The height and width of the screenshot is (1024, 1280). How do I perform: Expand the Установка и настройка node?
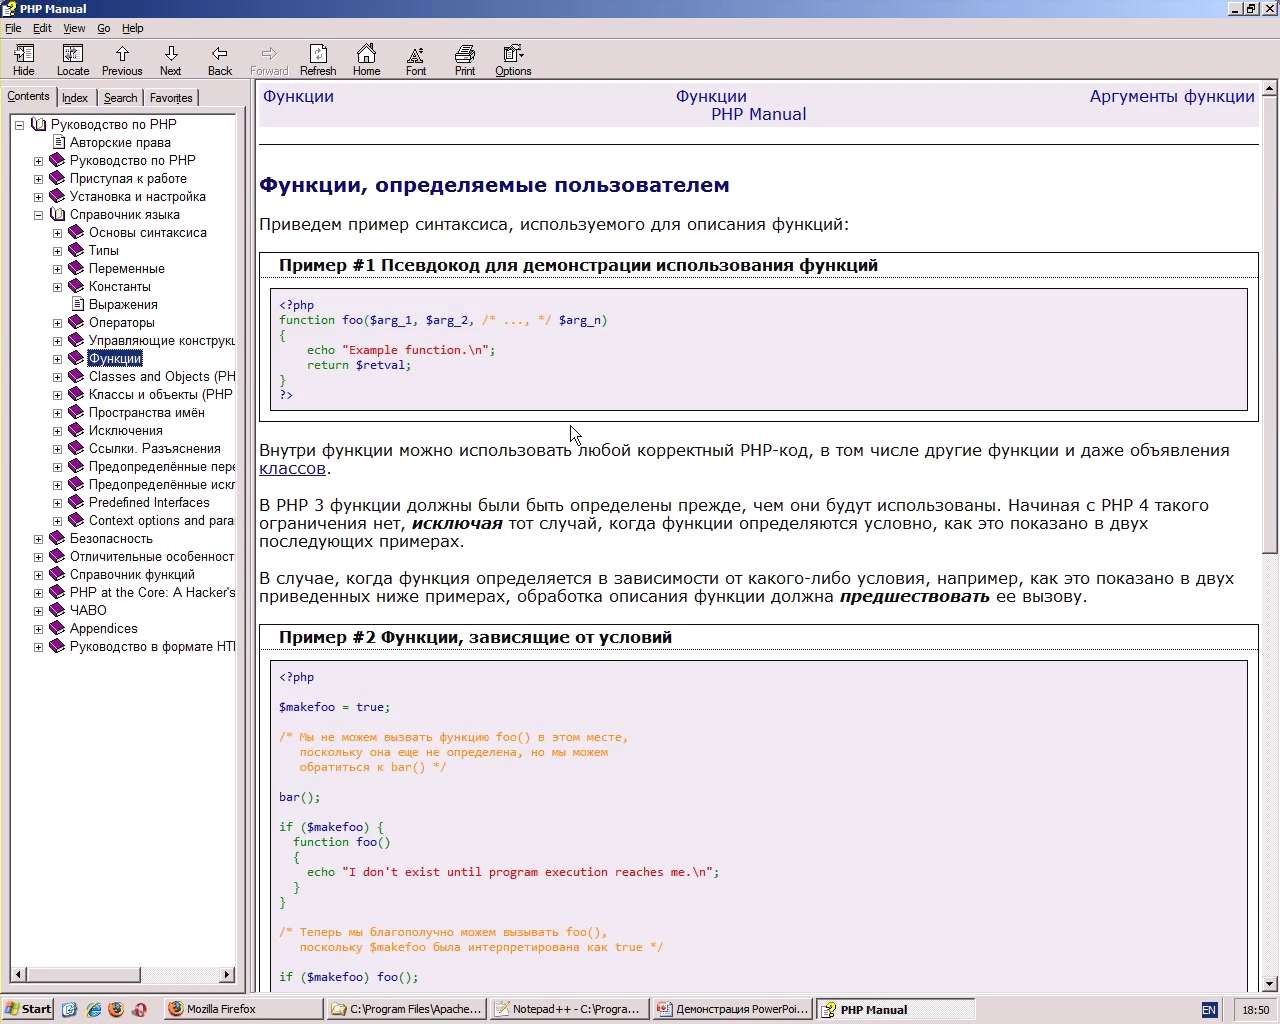pos(38,197)
